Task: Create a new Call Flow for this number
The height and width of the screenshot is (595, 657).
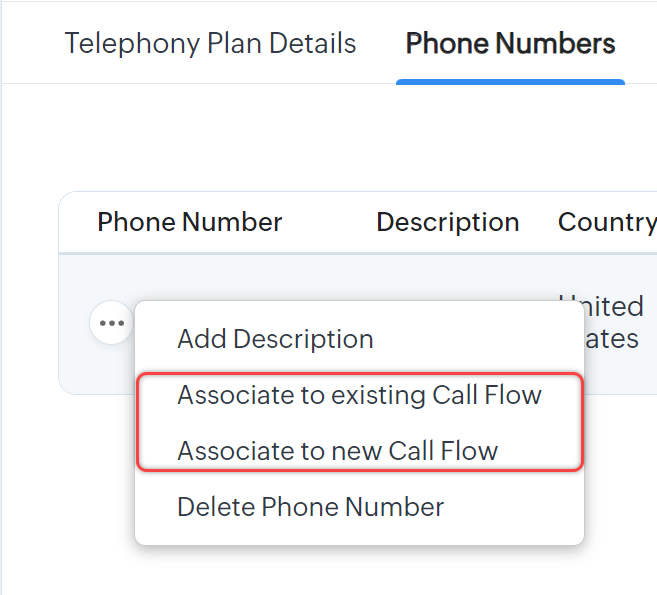Action: click(337, 451)
